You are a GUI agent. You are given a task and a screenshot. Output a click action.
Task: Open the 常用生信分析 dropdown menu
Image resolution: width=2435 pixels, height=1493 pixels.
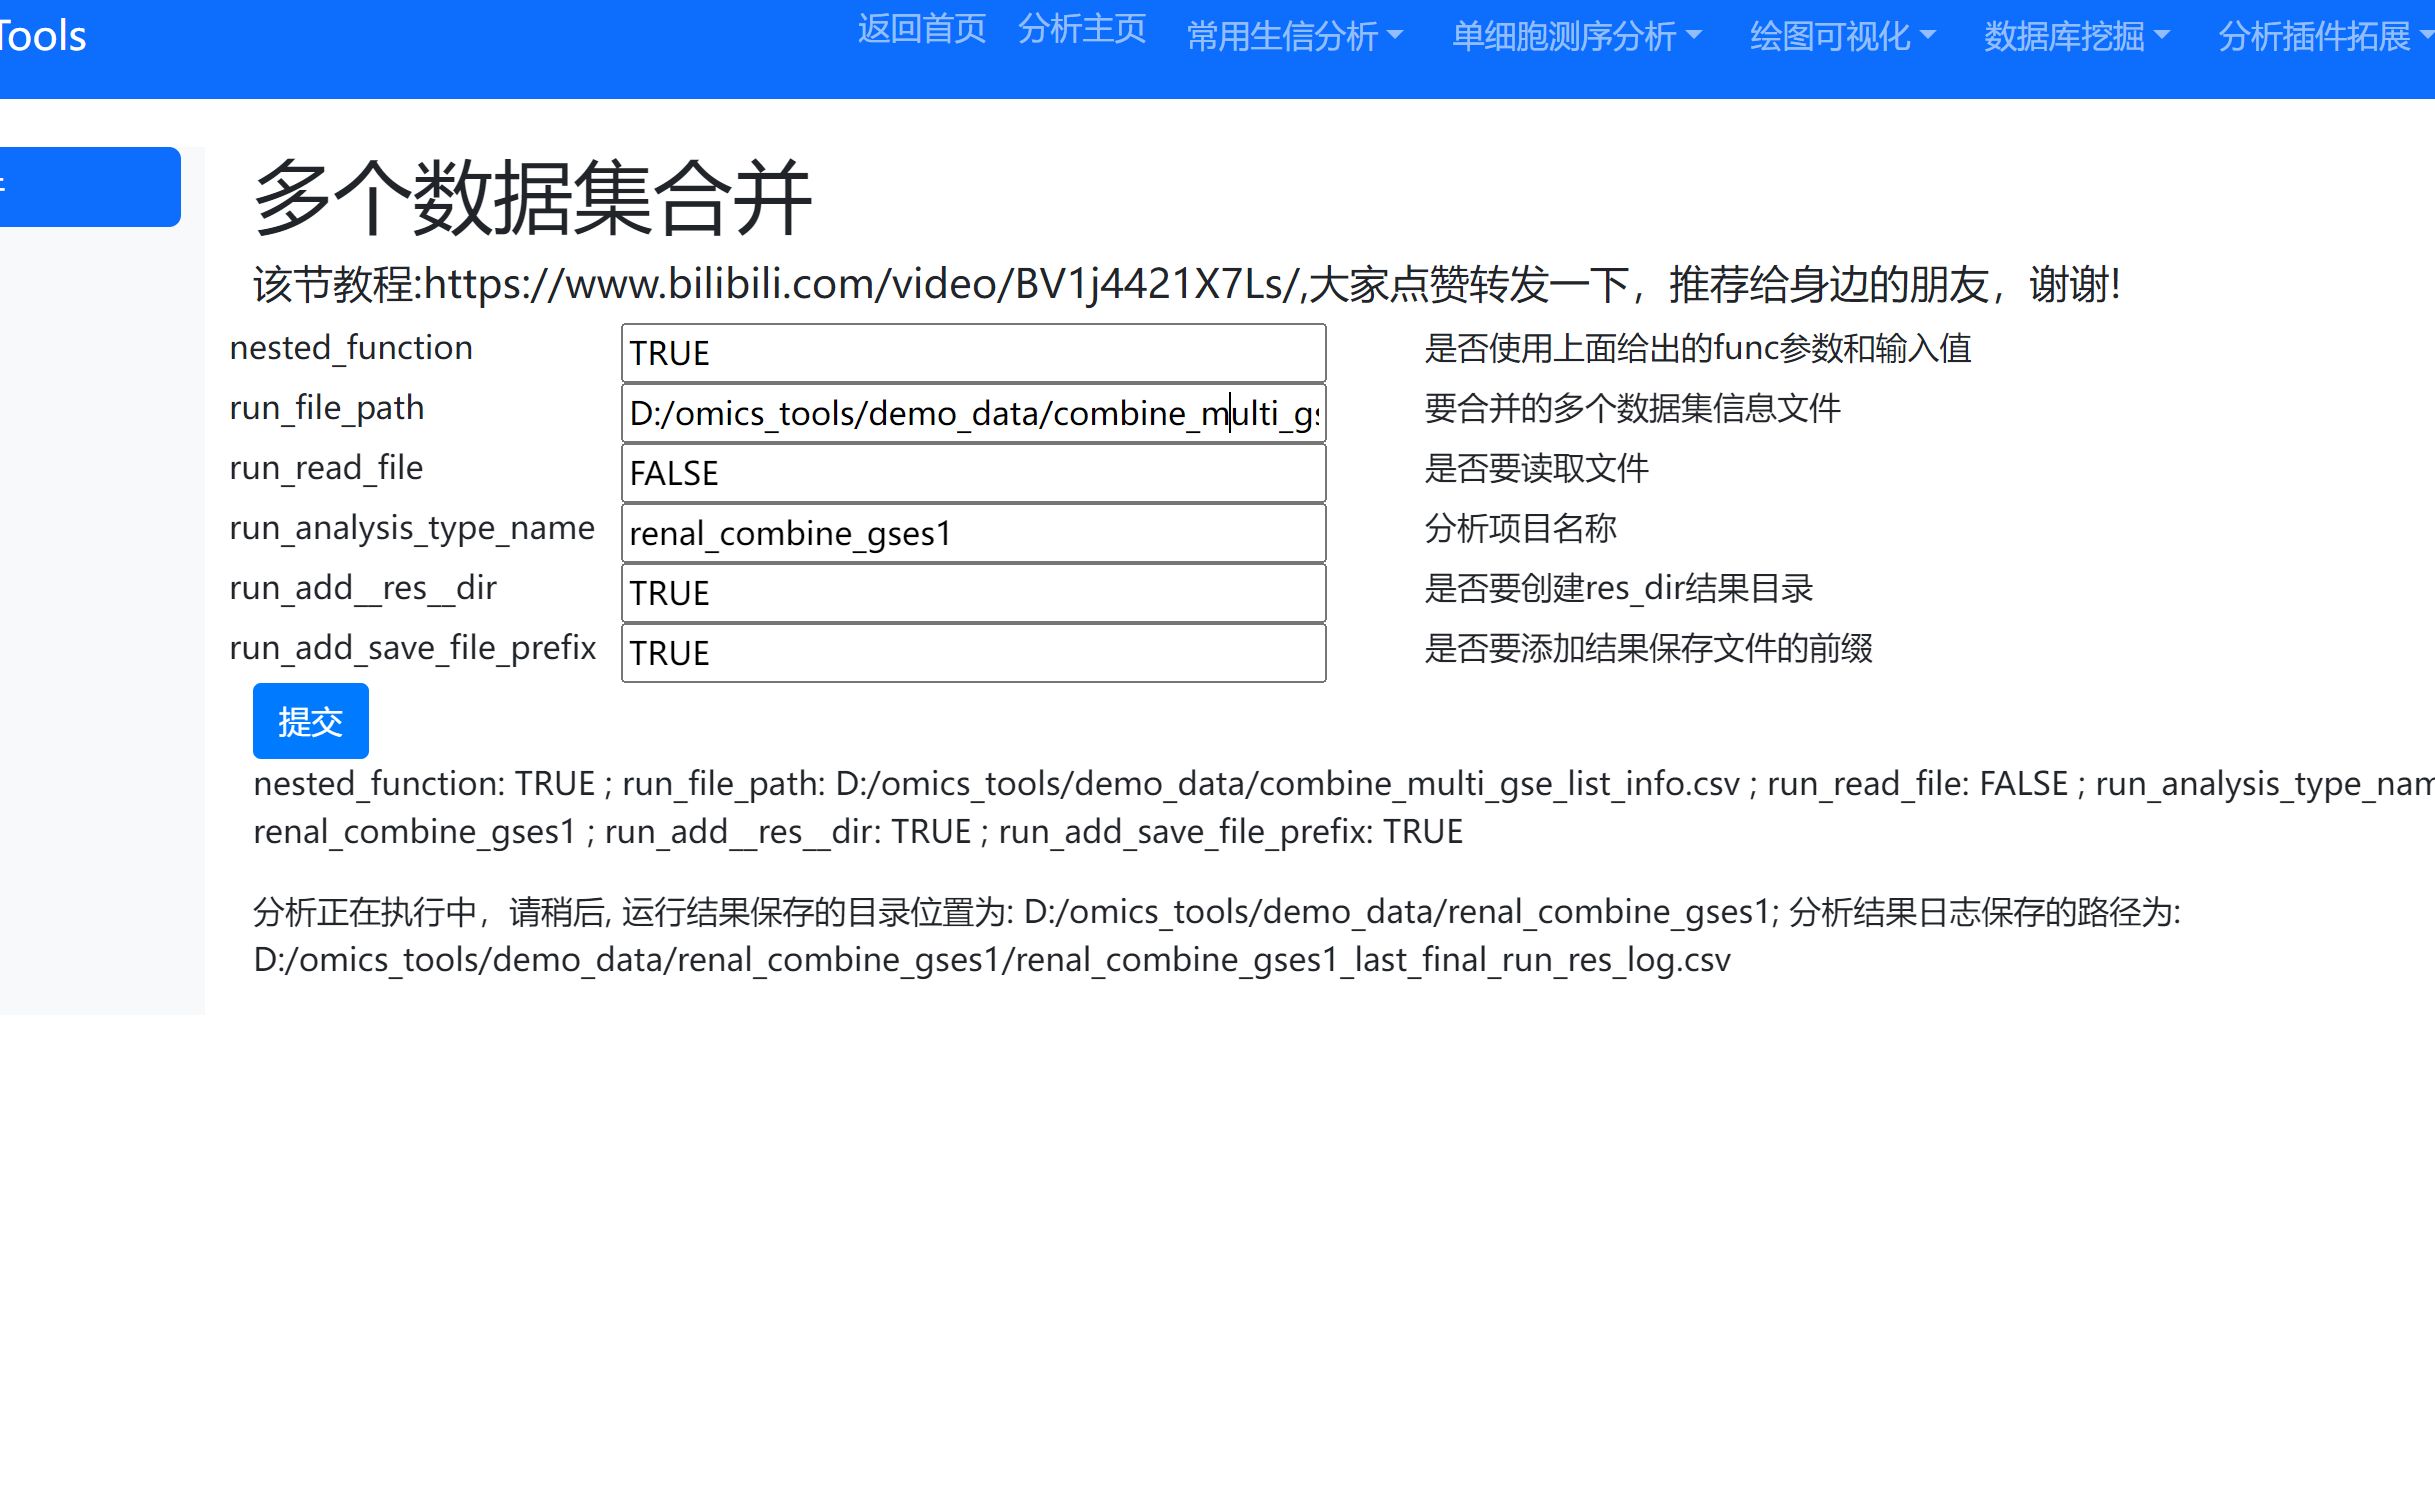pyautogui.click(x=1294, y=37)
